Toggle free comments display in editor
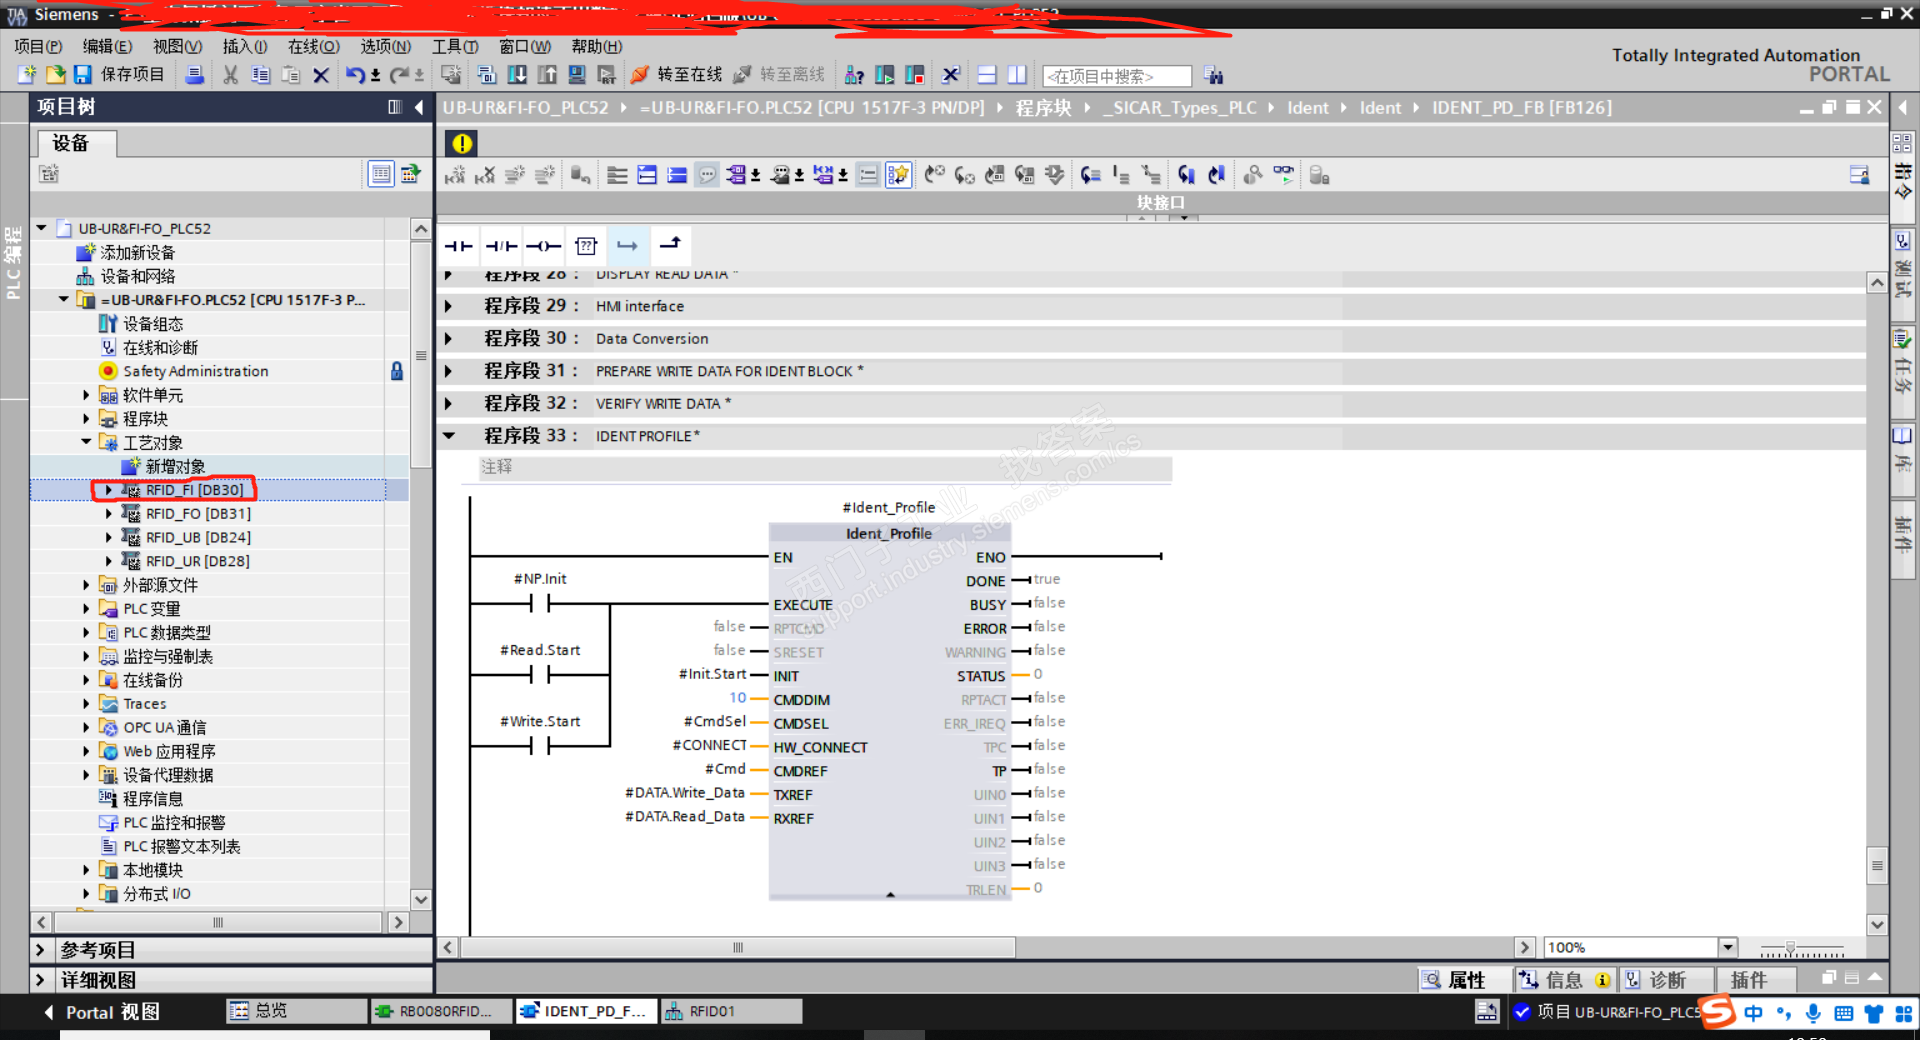Viewport: 1920px width, 1040px height. point(707,176)
